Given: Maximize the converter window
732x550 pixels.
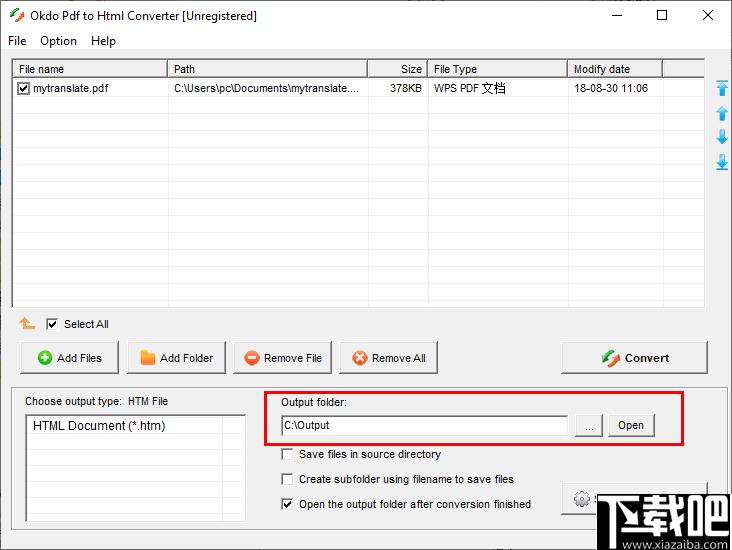Looking at the screenshot, I should (x=662, y=15).
